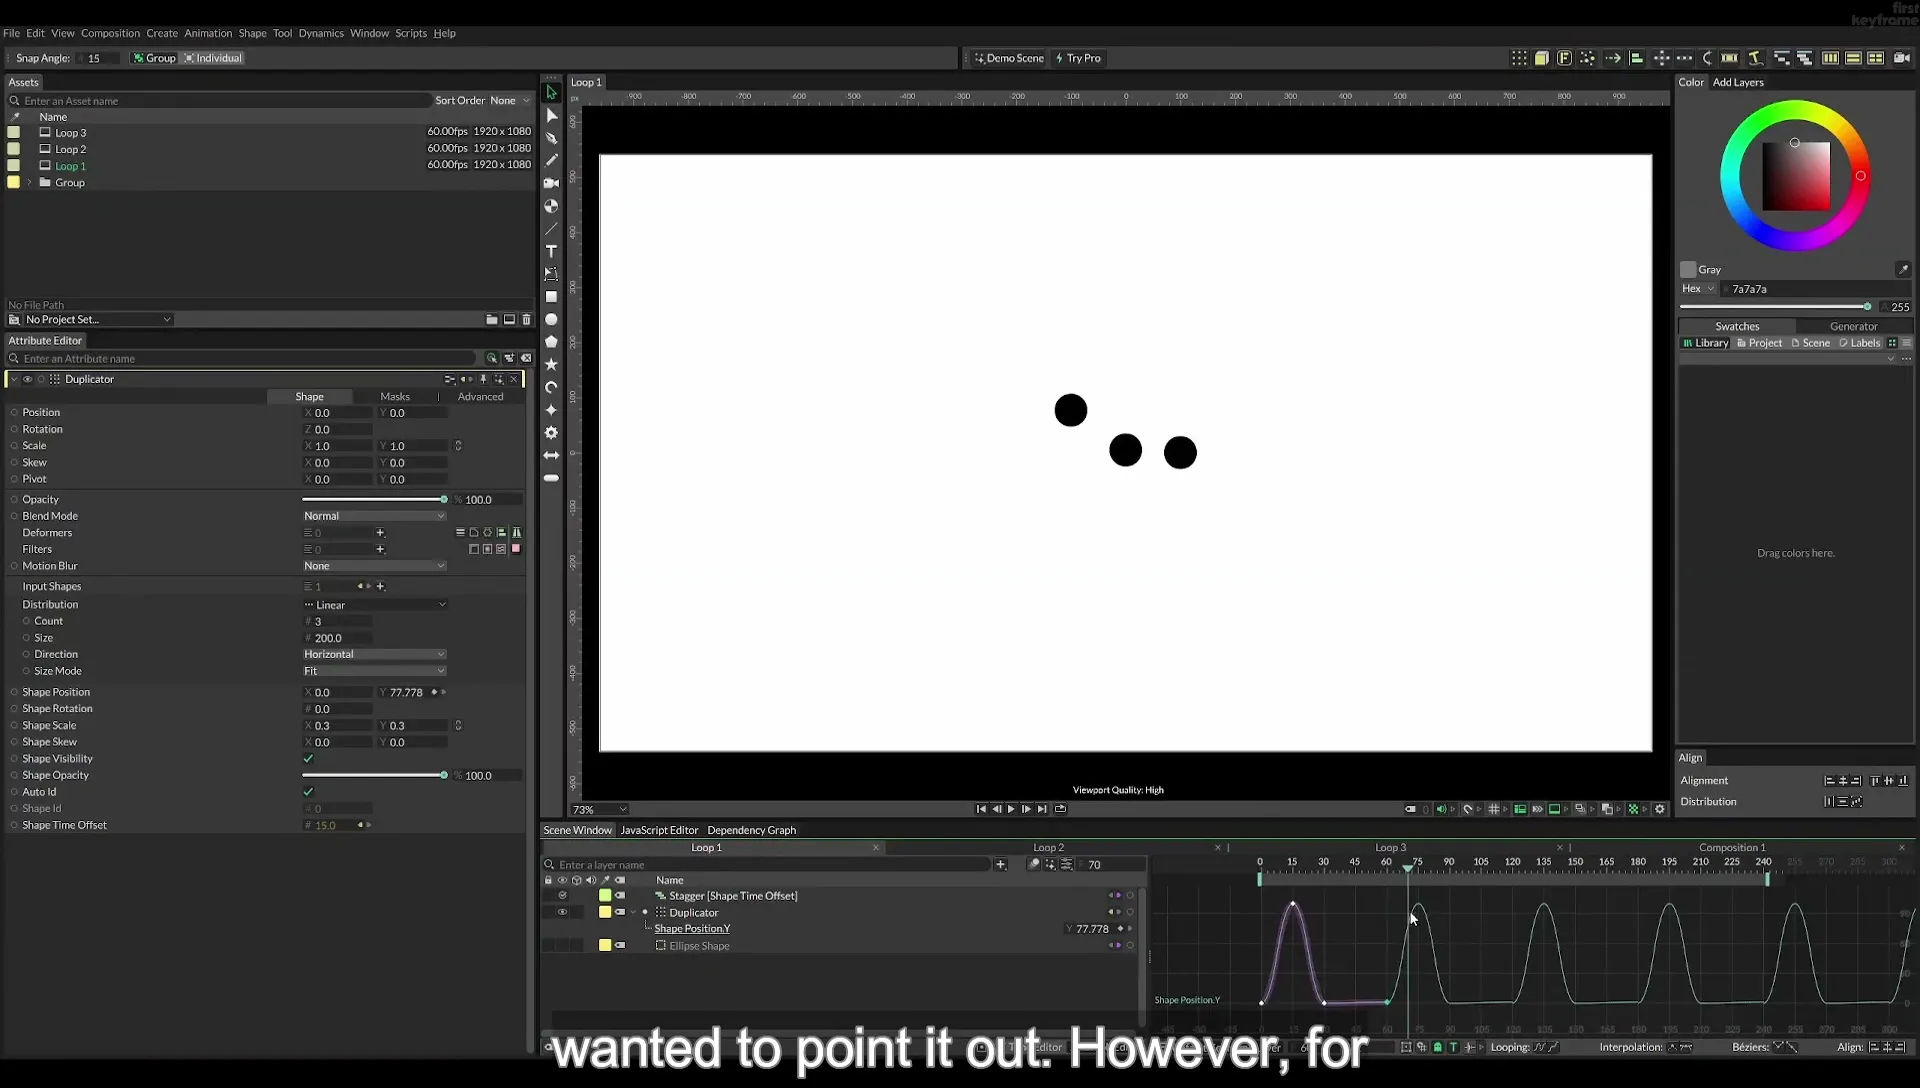Switch to the JavaScript Editor tab

click(659, 830)
